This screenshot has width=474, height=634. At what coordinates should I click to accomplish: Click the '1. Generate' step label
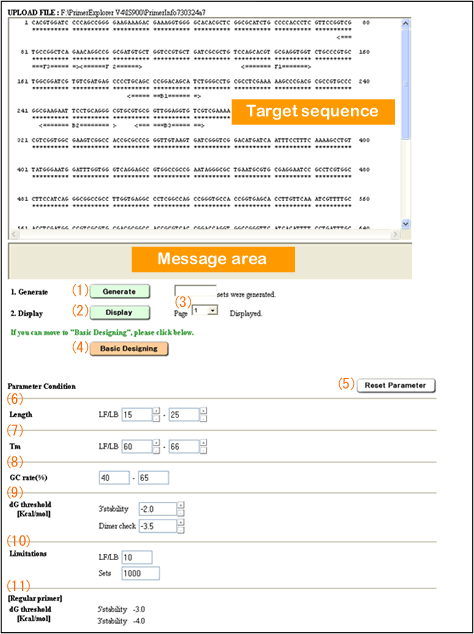pos(29,292)
